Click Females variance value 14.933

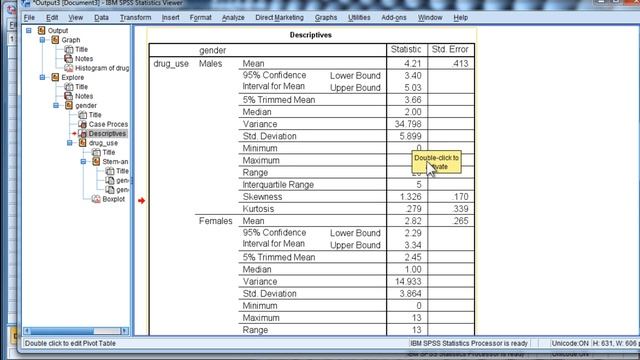click(x=408, y=282)
